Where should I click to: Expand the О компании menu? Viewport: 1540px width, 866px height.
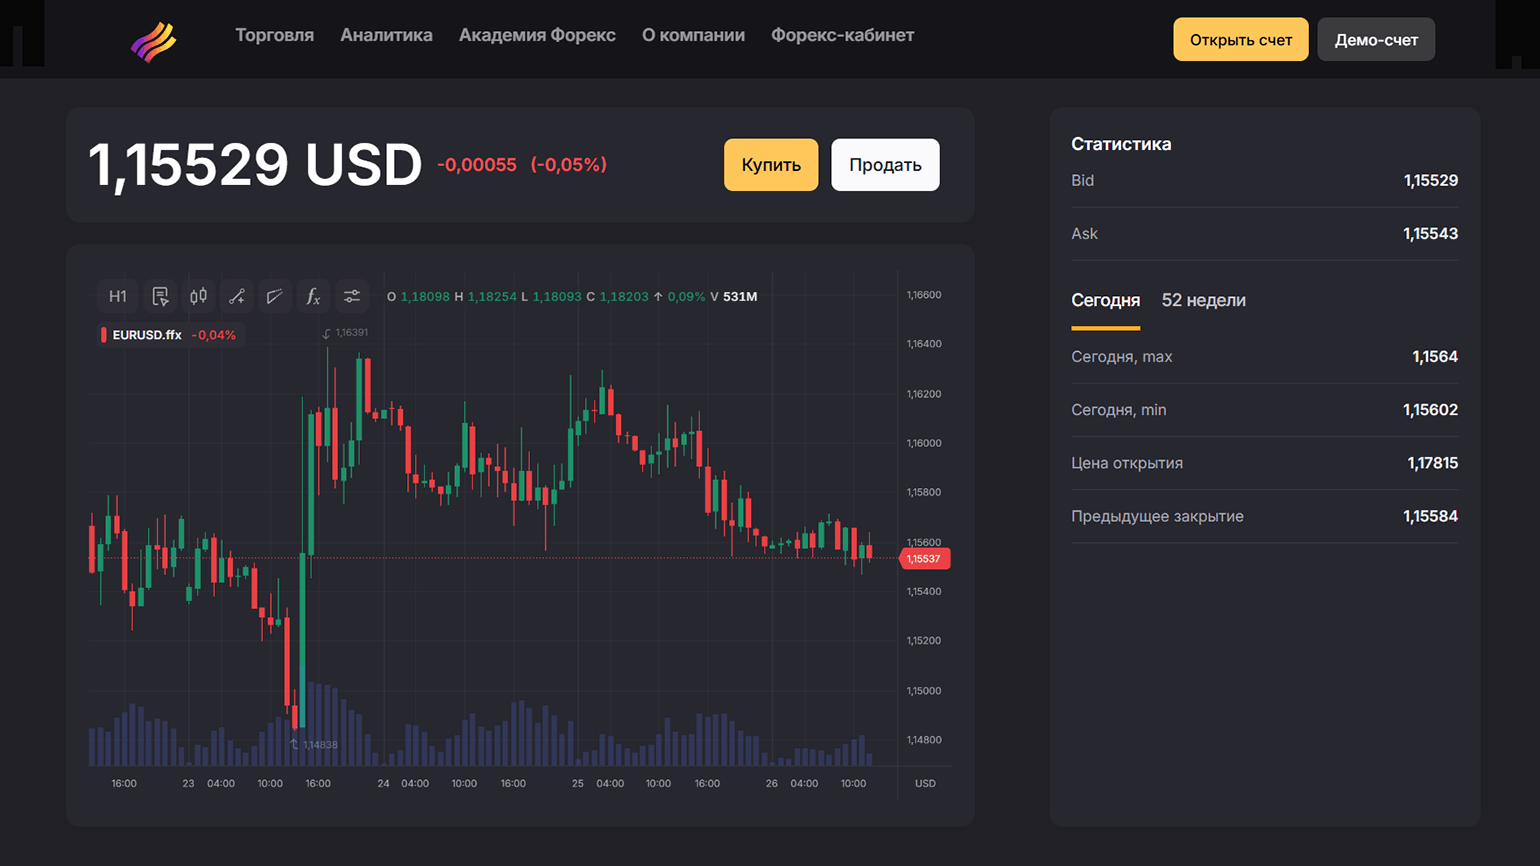coord(693,35)
